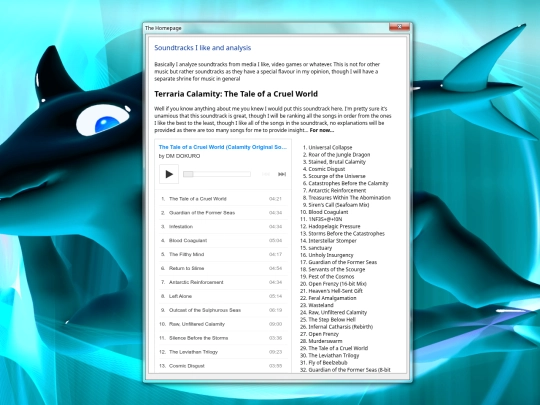
Task: Close The Homepage window
Action: [399, 27]
